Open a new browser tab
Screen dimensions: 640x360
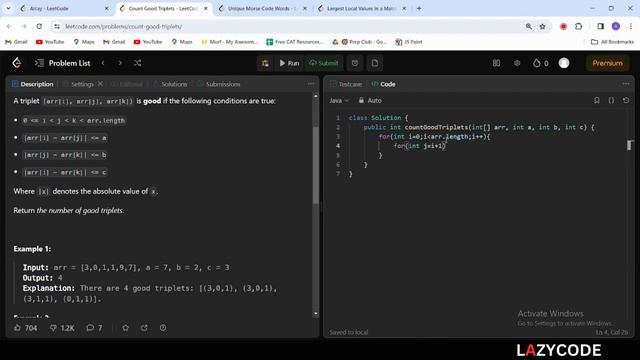(x=419, y=8)
